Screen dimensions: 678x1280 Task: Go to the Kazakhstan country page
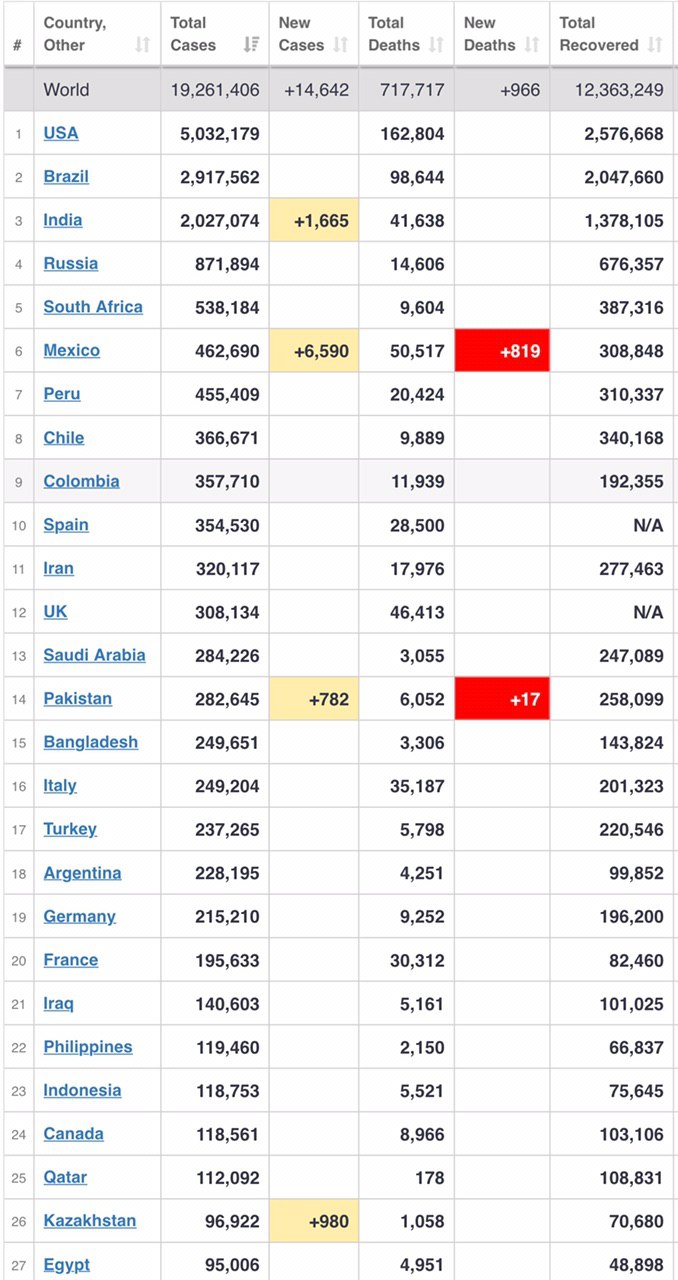(x=90, y=1221)
